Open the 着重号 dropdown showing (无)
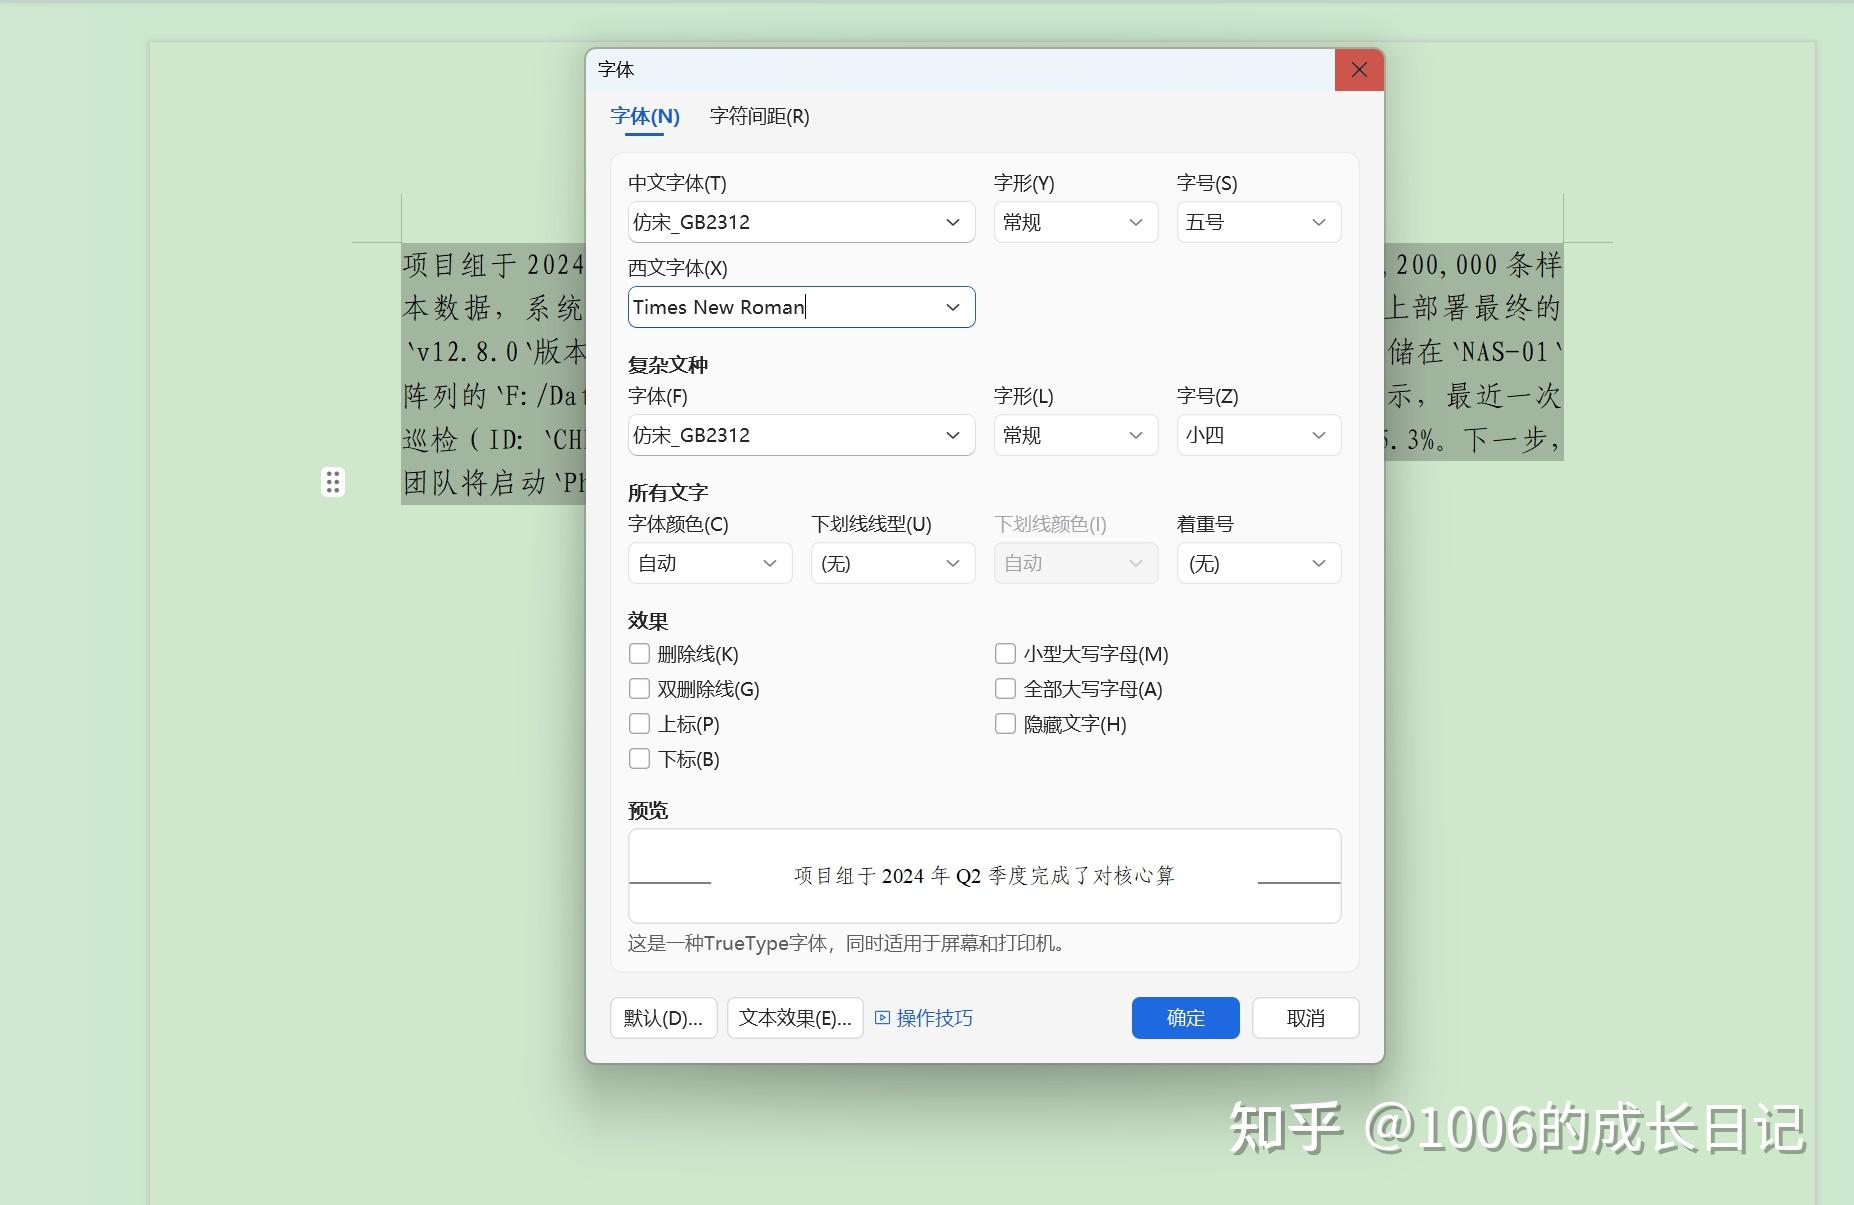 coord(1318,563)
